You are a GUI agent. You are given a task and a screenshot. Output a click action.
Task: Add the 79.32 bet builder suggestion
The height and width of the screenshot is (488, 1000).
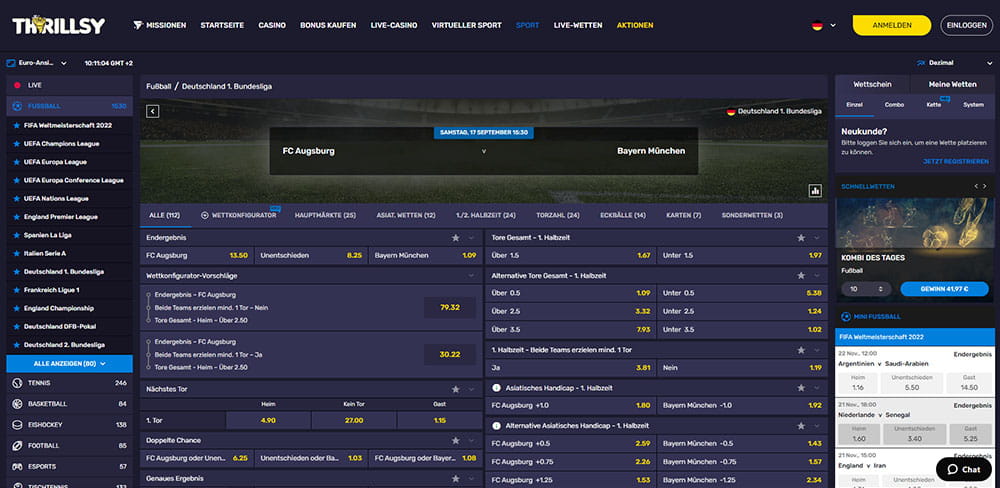point(450,307)
